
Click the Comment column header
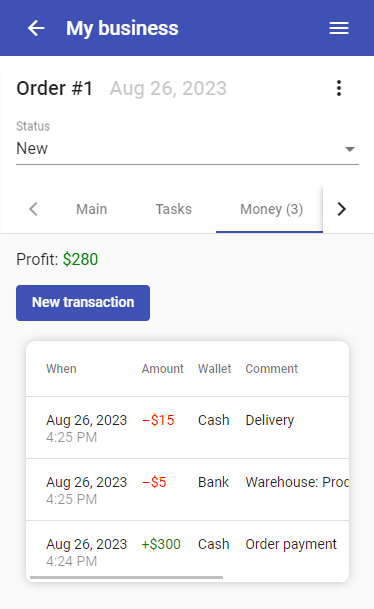click(271, 369)
